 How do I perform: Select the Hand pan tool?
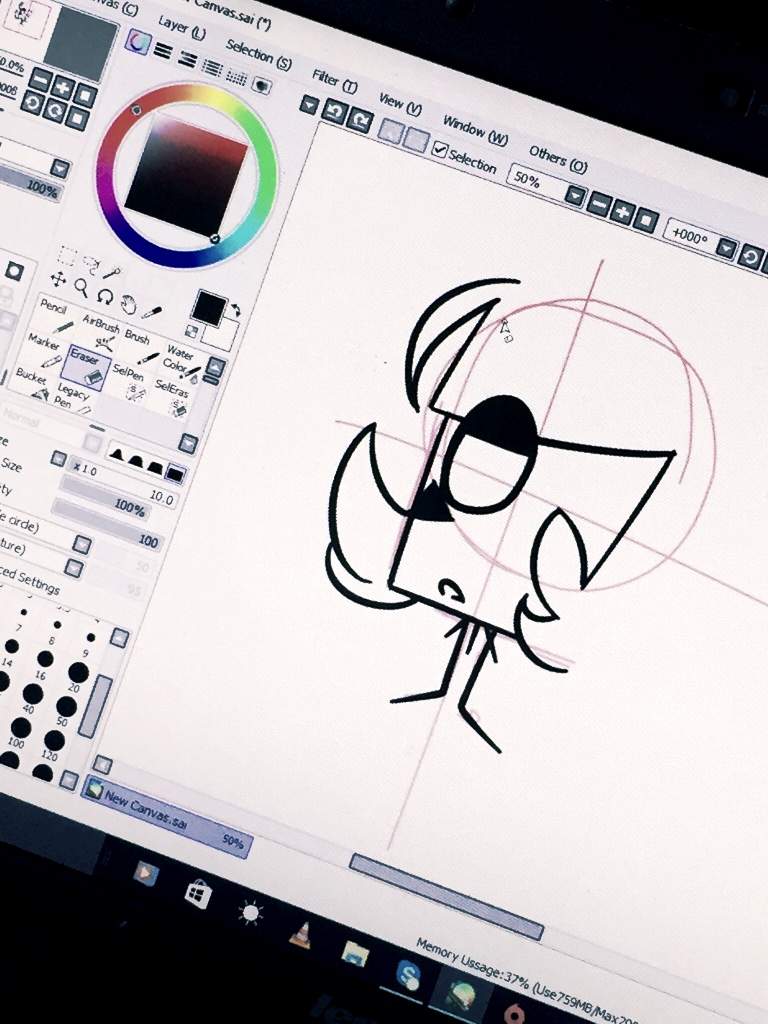[x=128, y=303]
